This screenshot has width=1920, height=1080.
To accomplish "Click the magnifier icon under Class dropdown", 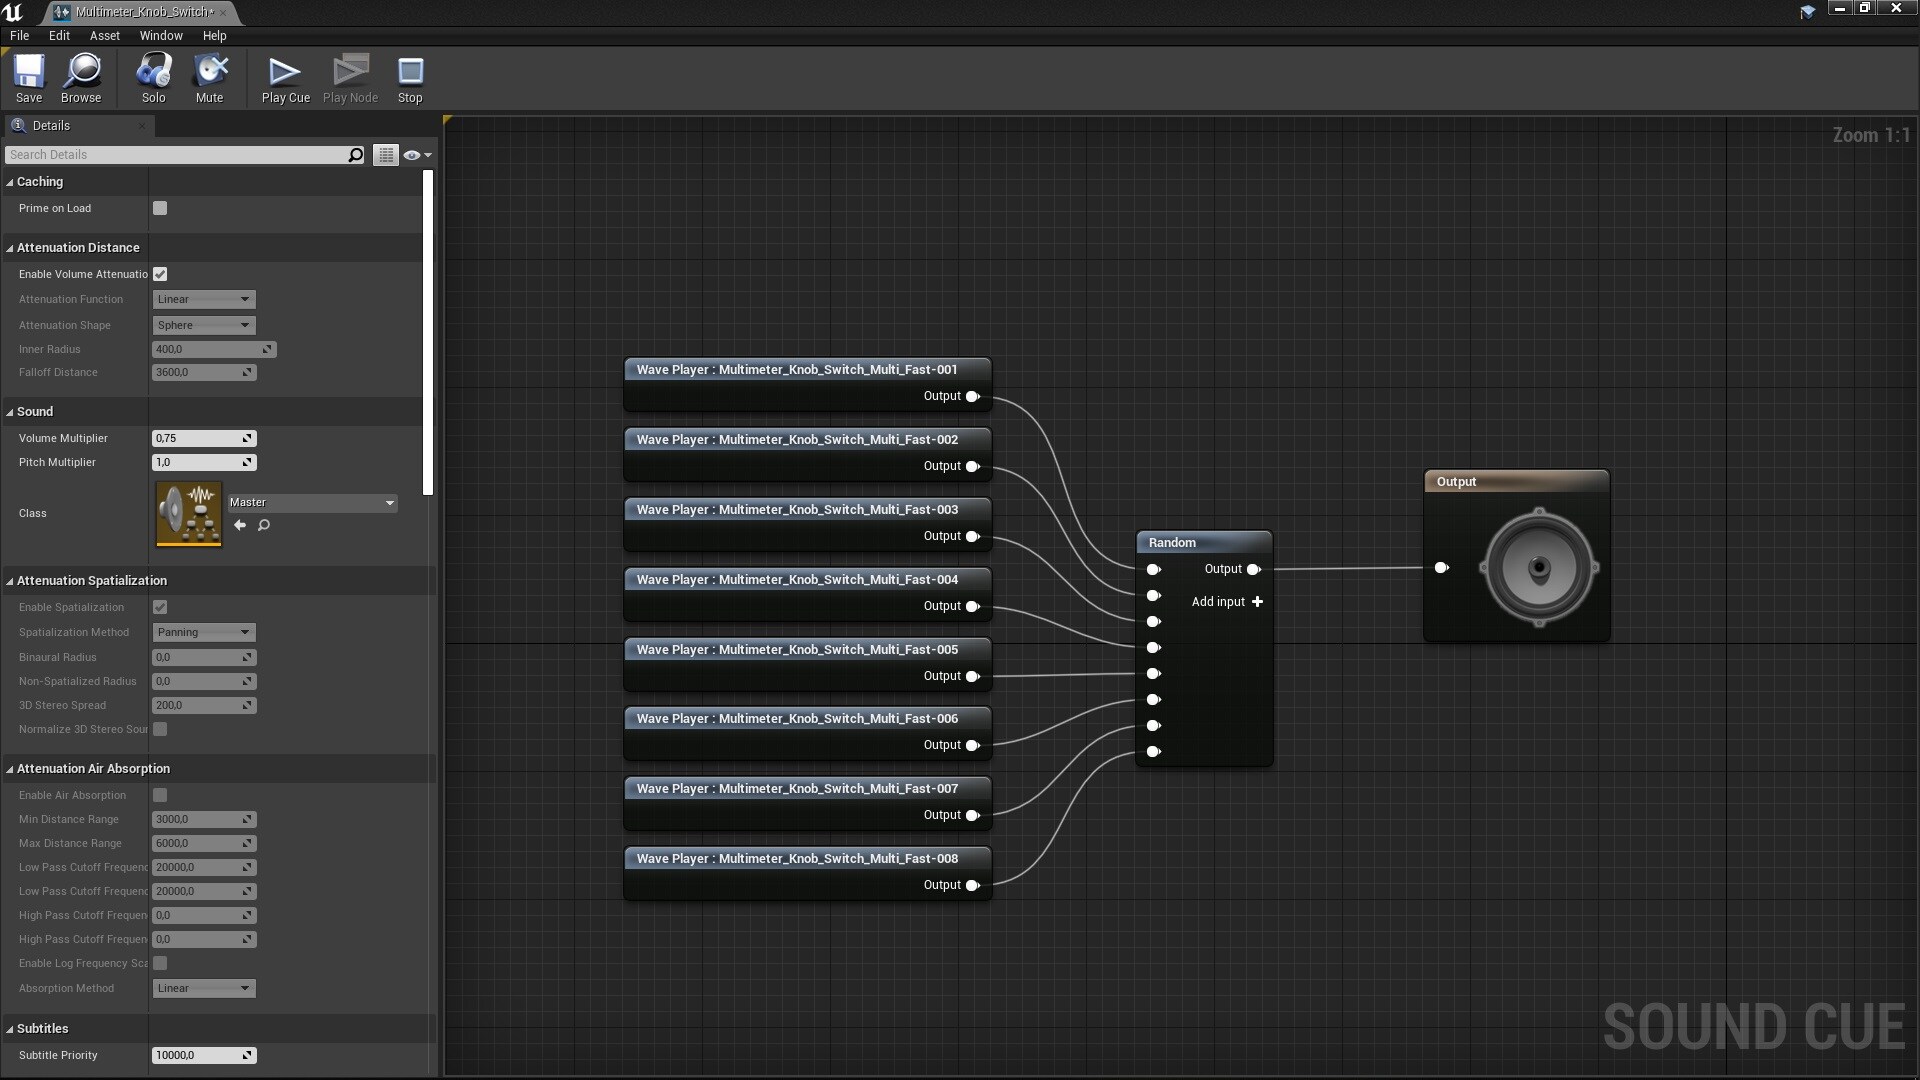I will (264, 525).
